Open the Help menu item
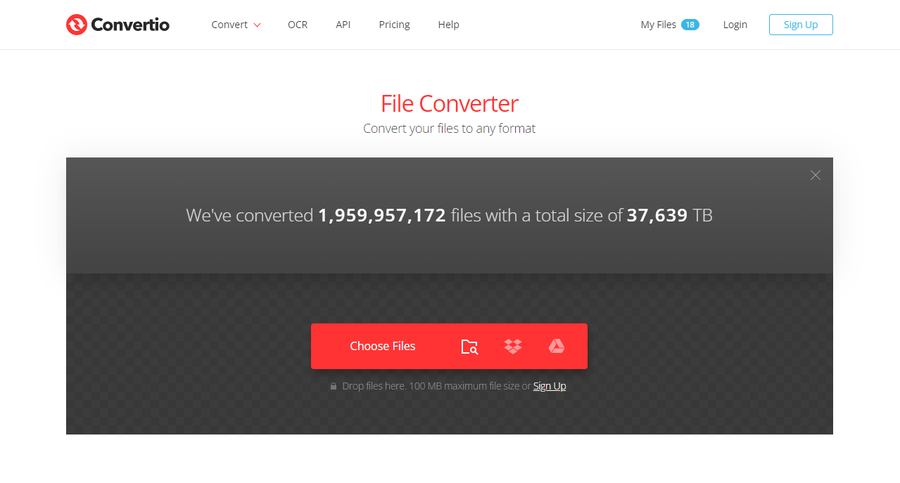 (448, 25)
